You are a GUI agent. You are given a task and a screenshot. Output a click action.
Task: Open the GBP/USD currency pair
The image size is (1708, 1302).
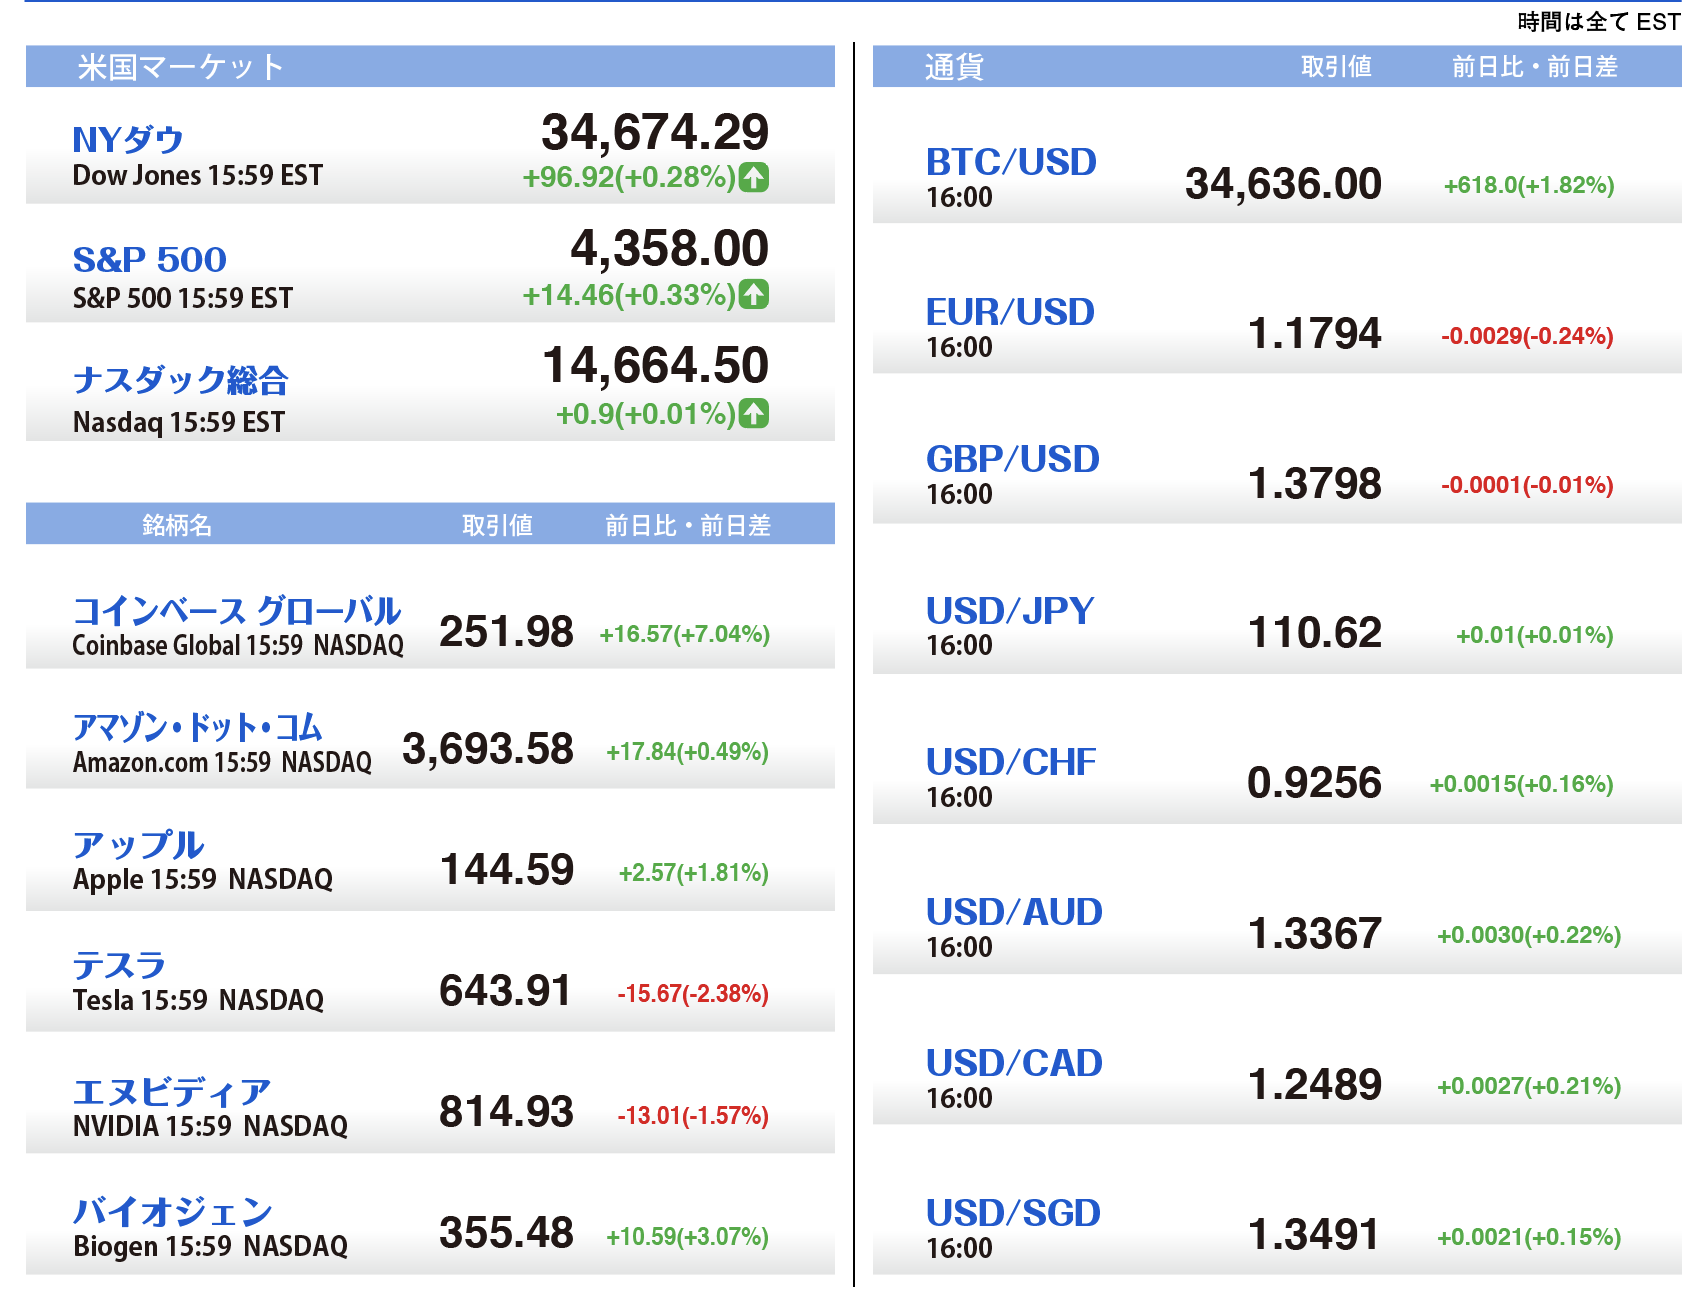[x=1012, y=459]
